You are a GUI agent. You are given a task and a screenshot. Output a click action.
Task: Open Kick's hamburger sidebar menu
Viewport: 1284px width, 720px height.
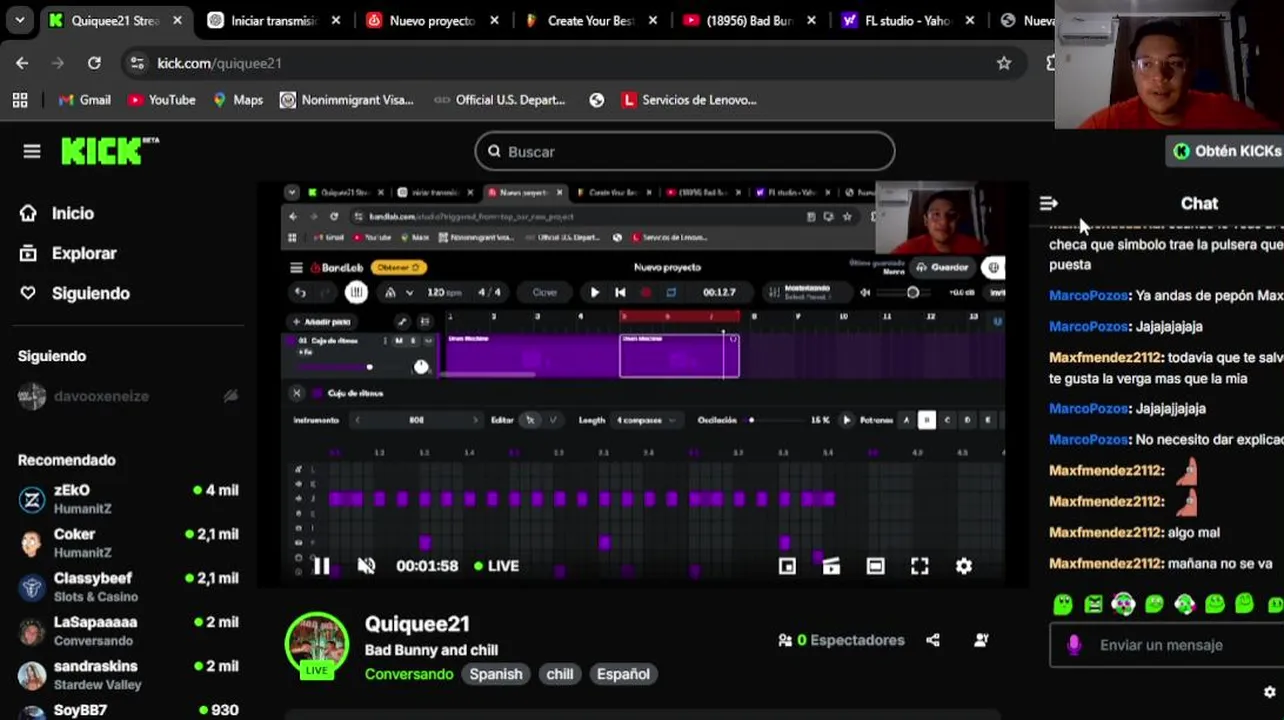[x=32, y=151]
